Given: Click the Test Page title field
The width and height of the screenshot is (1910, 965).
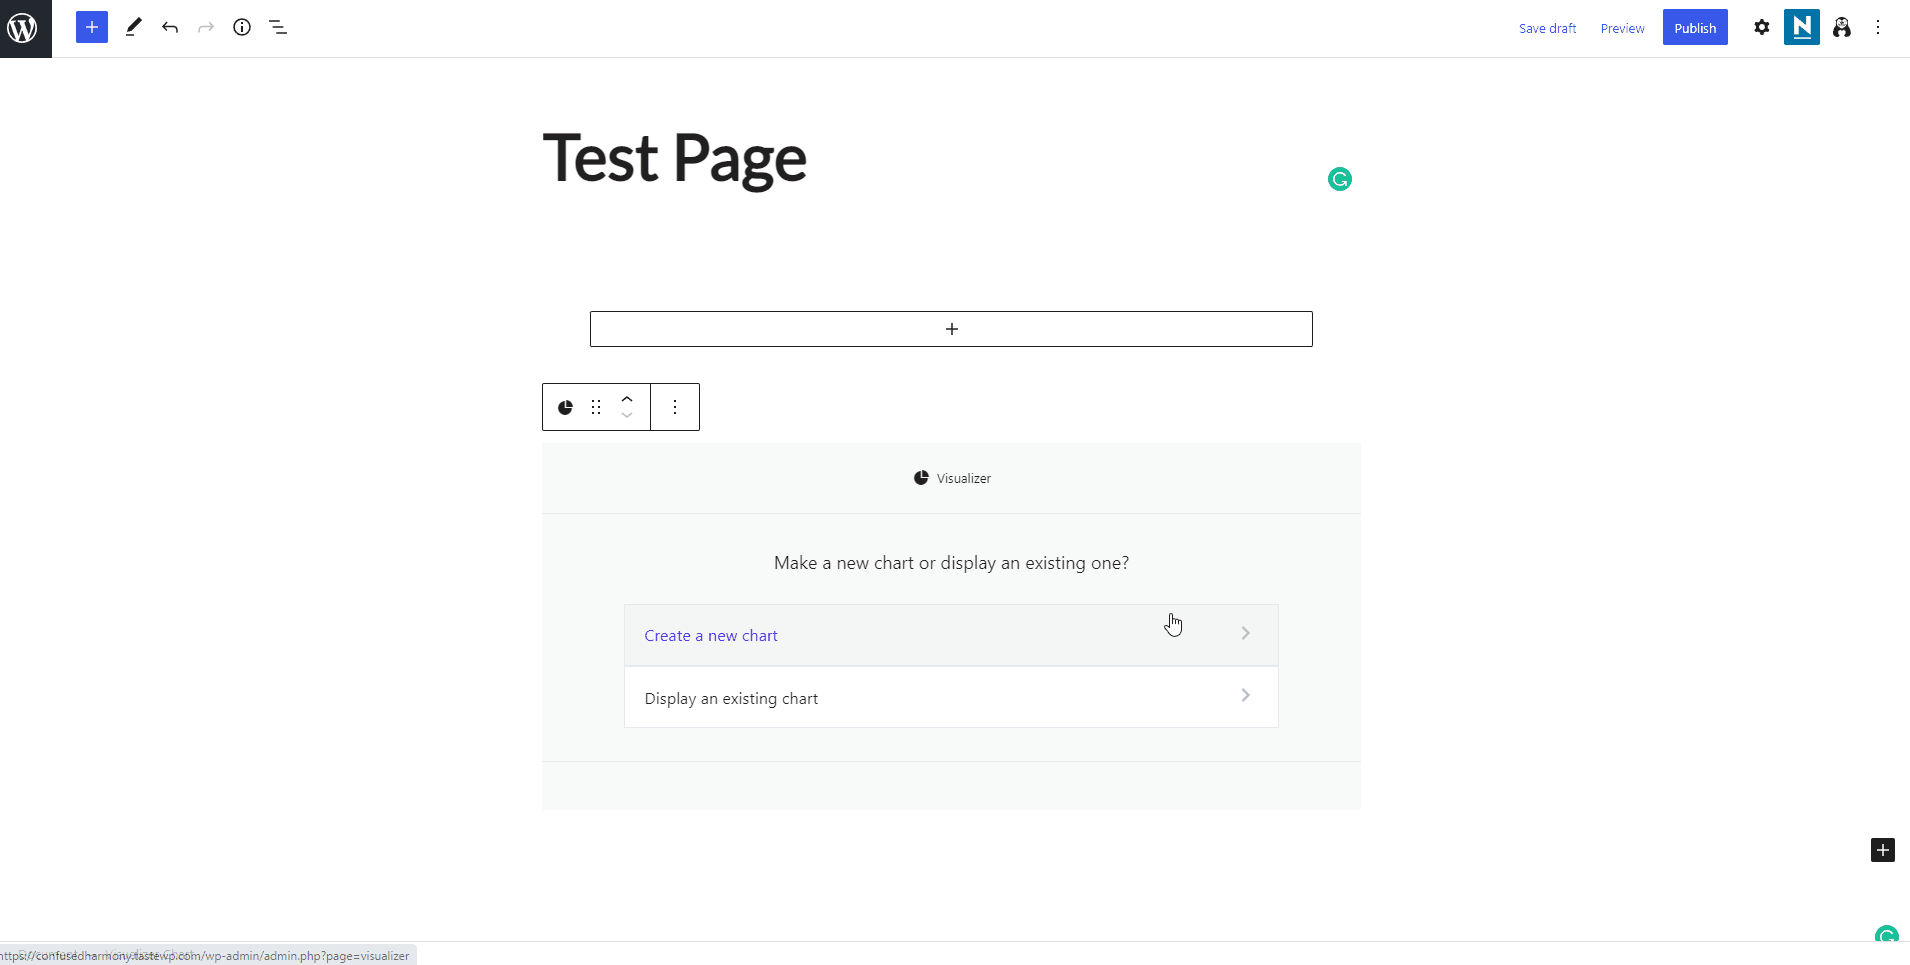Looking at the screenshot, I should click(x=675, y=158).
